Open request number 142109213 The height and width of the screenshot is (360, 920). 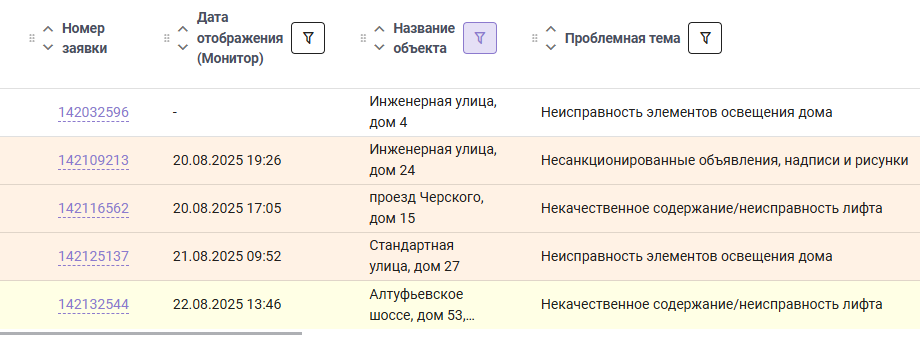click(x=93, y=161)
